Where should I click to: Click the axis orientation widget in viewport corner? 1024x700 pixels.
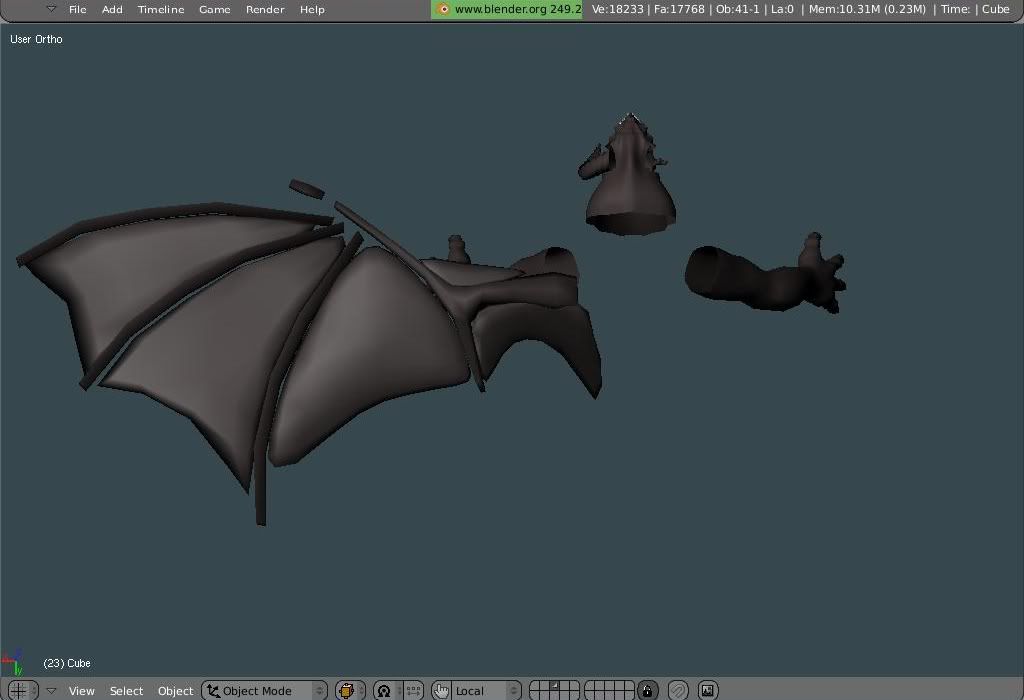[x=13, y=661]
